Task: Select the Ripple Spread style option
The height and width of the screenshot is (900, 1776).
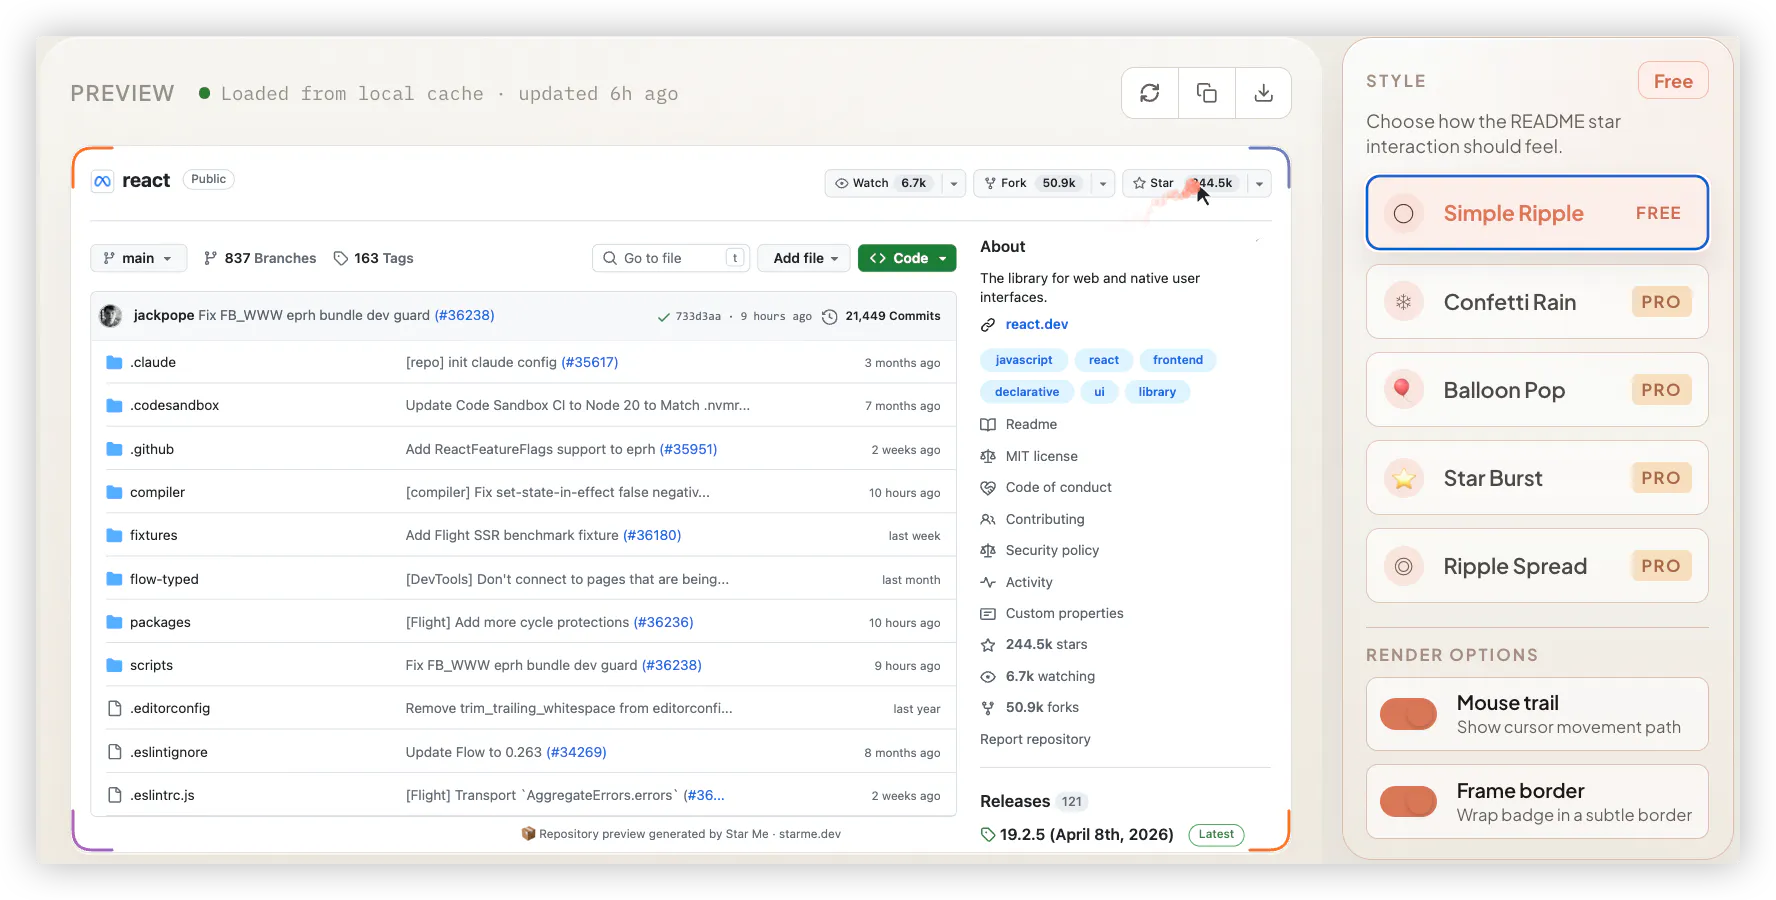Action: (1537, 566)
